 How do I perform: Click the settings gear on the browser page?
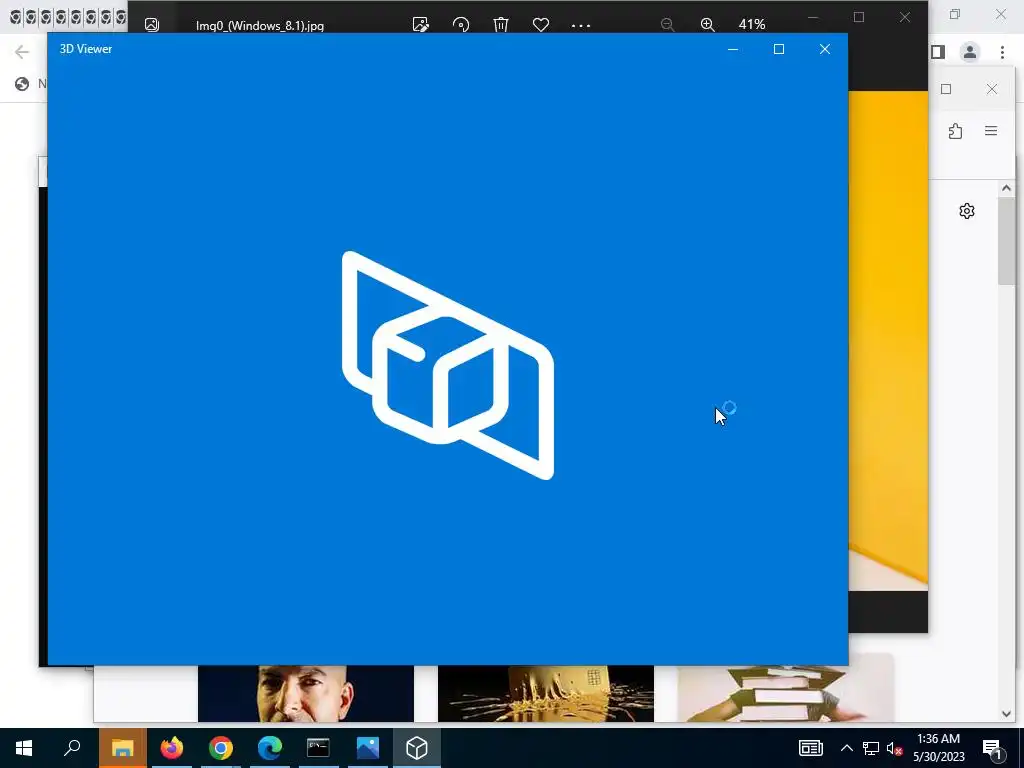click(x=967, y=211)
